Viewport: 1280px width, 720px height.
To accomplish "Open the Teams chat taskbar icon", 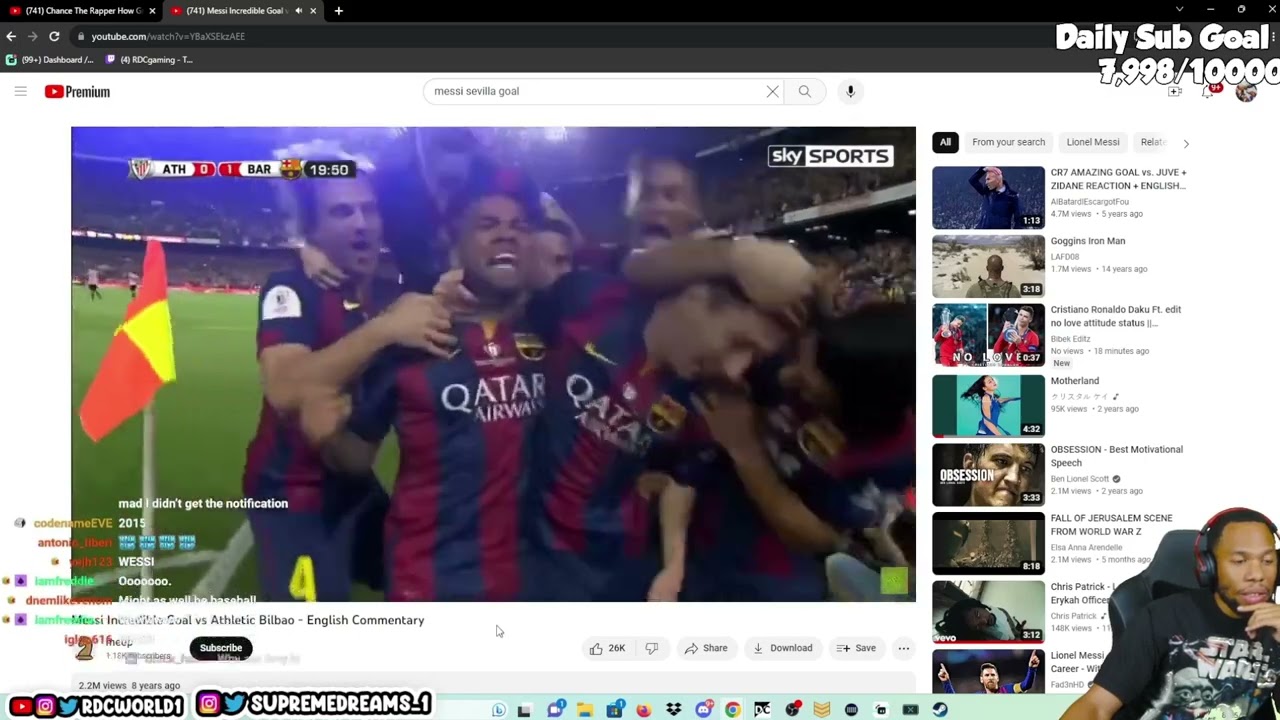I will (x=555, y=709).
